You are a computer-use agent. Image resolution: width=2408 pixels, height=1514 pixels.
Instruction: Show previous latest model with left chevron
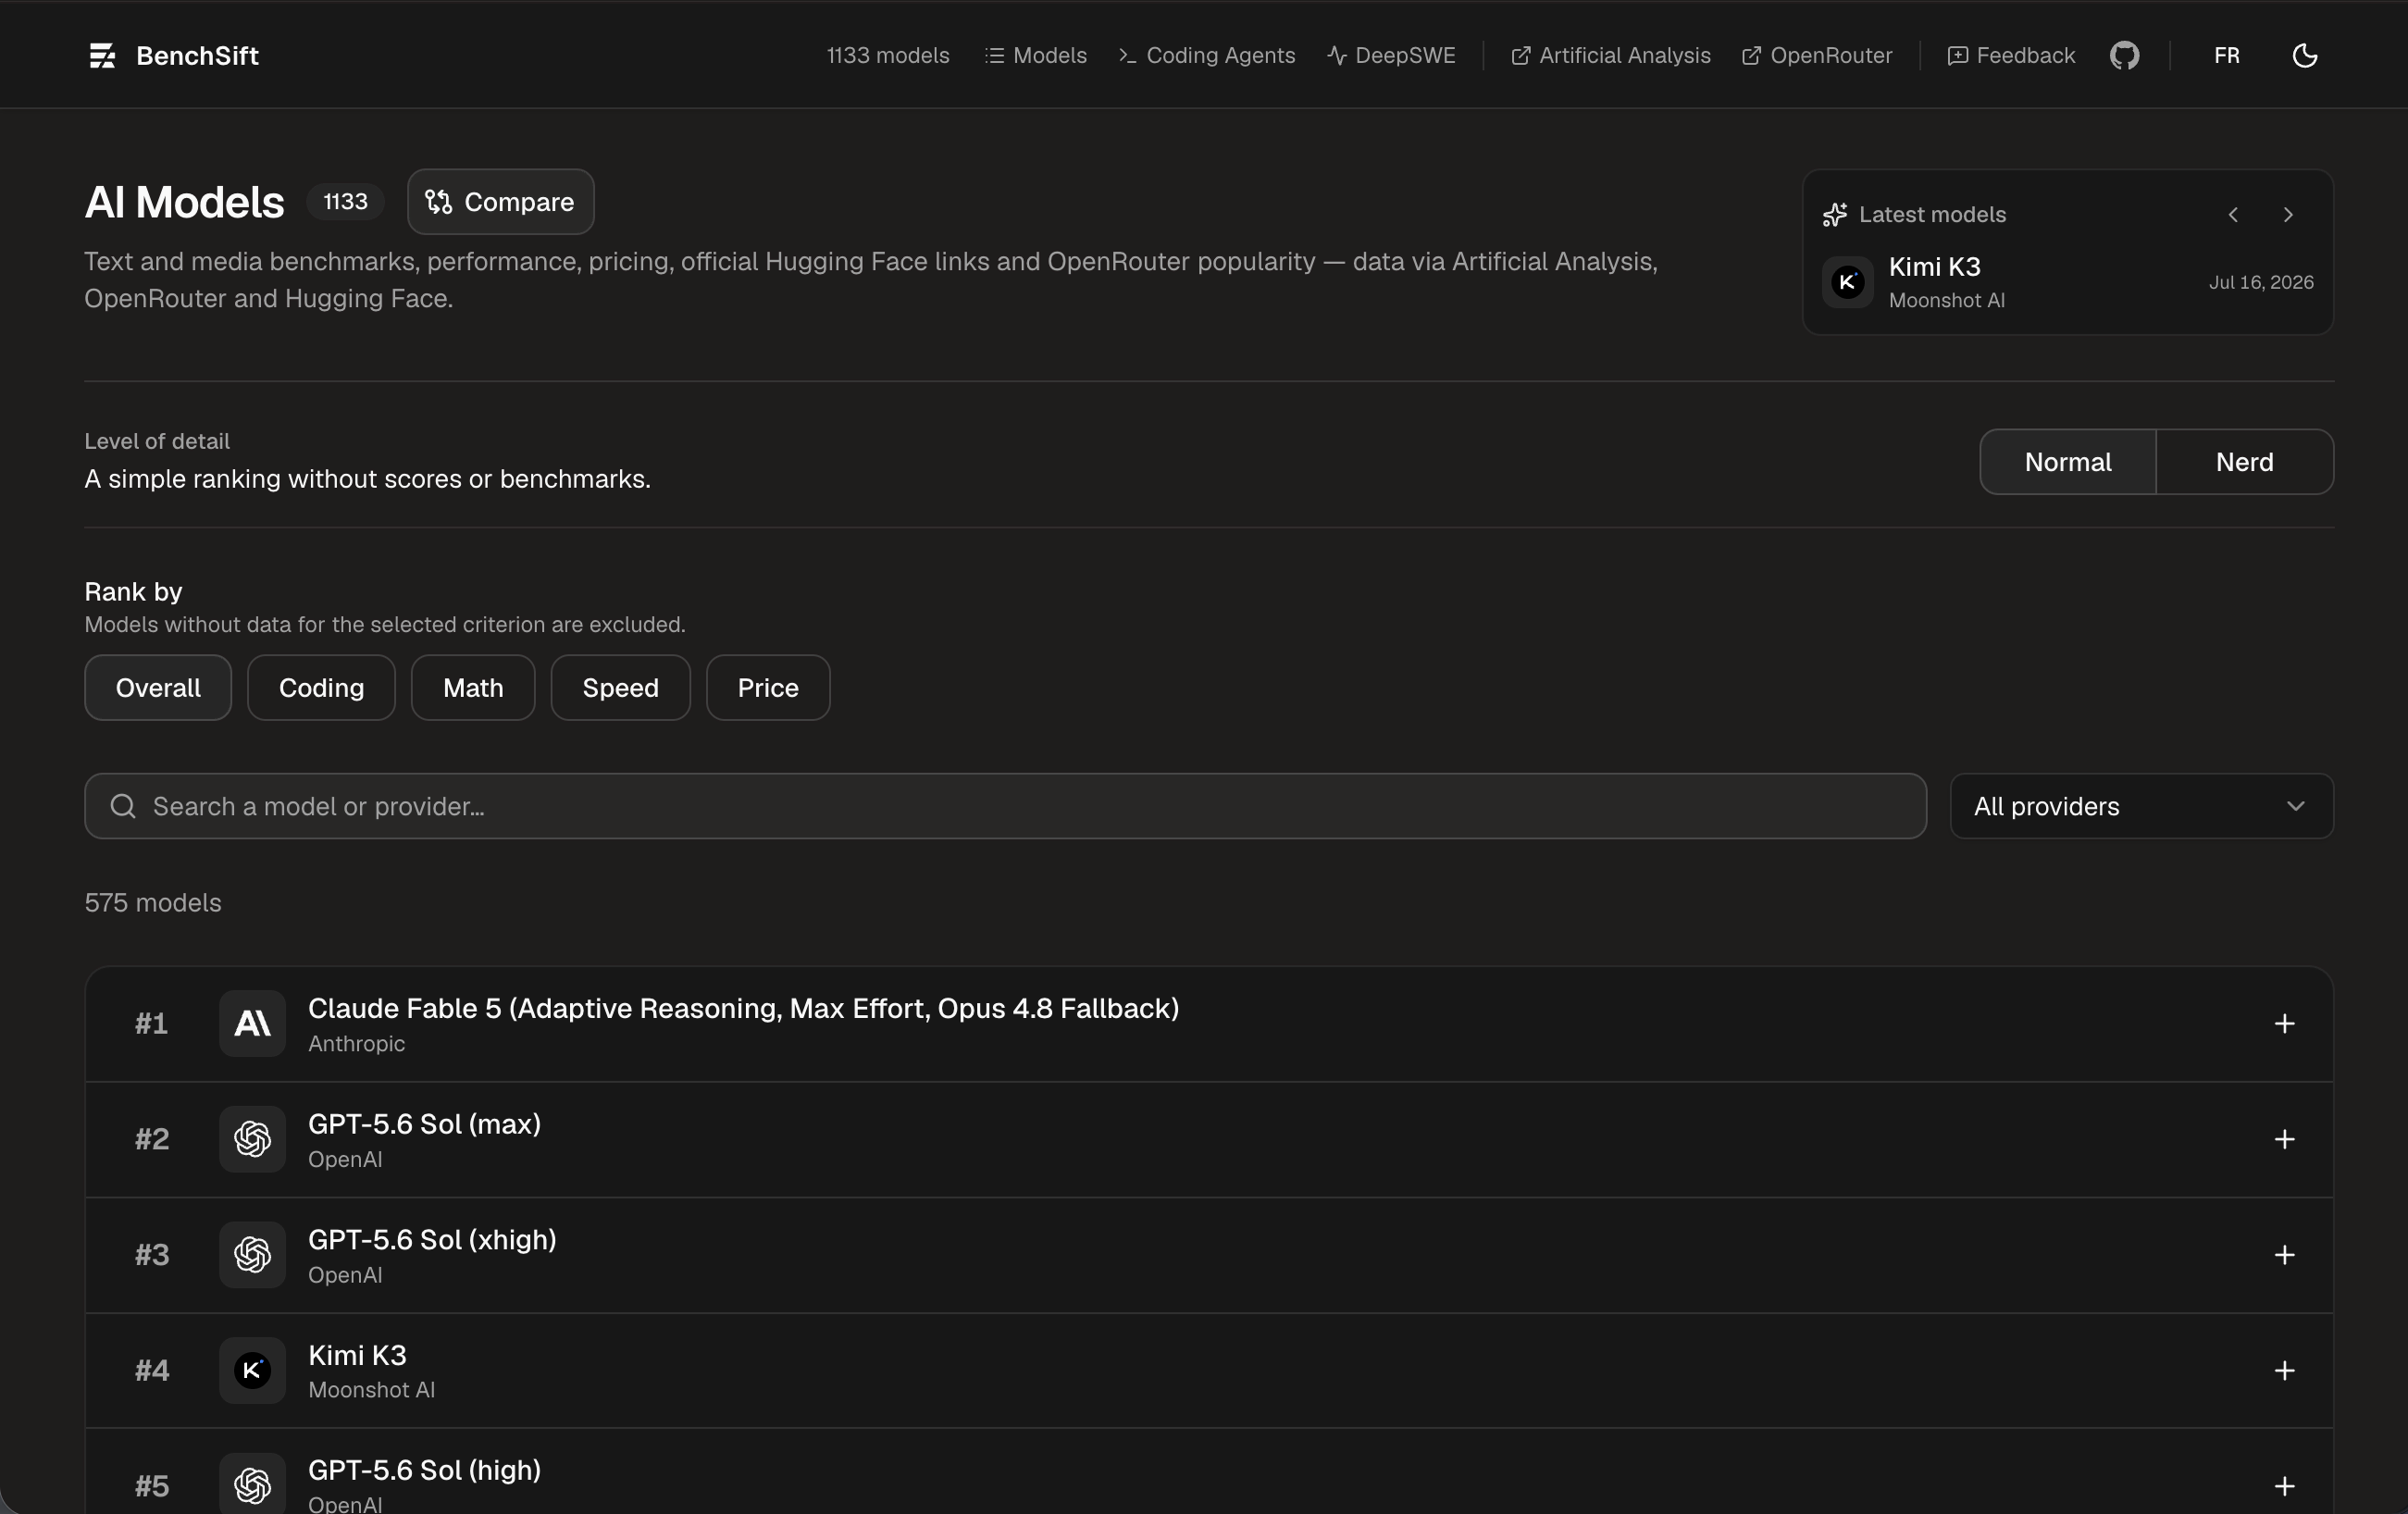tap(2232, 215)
